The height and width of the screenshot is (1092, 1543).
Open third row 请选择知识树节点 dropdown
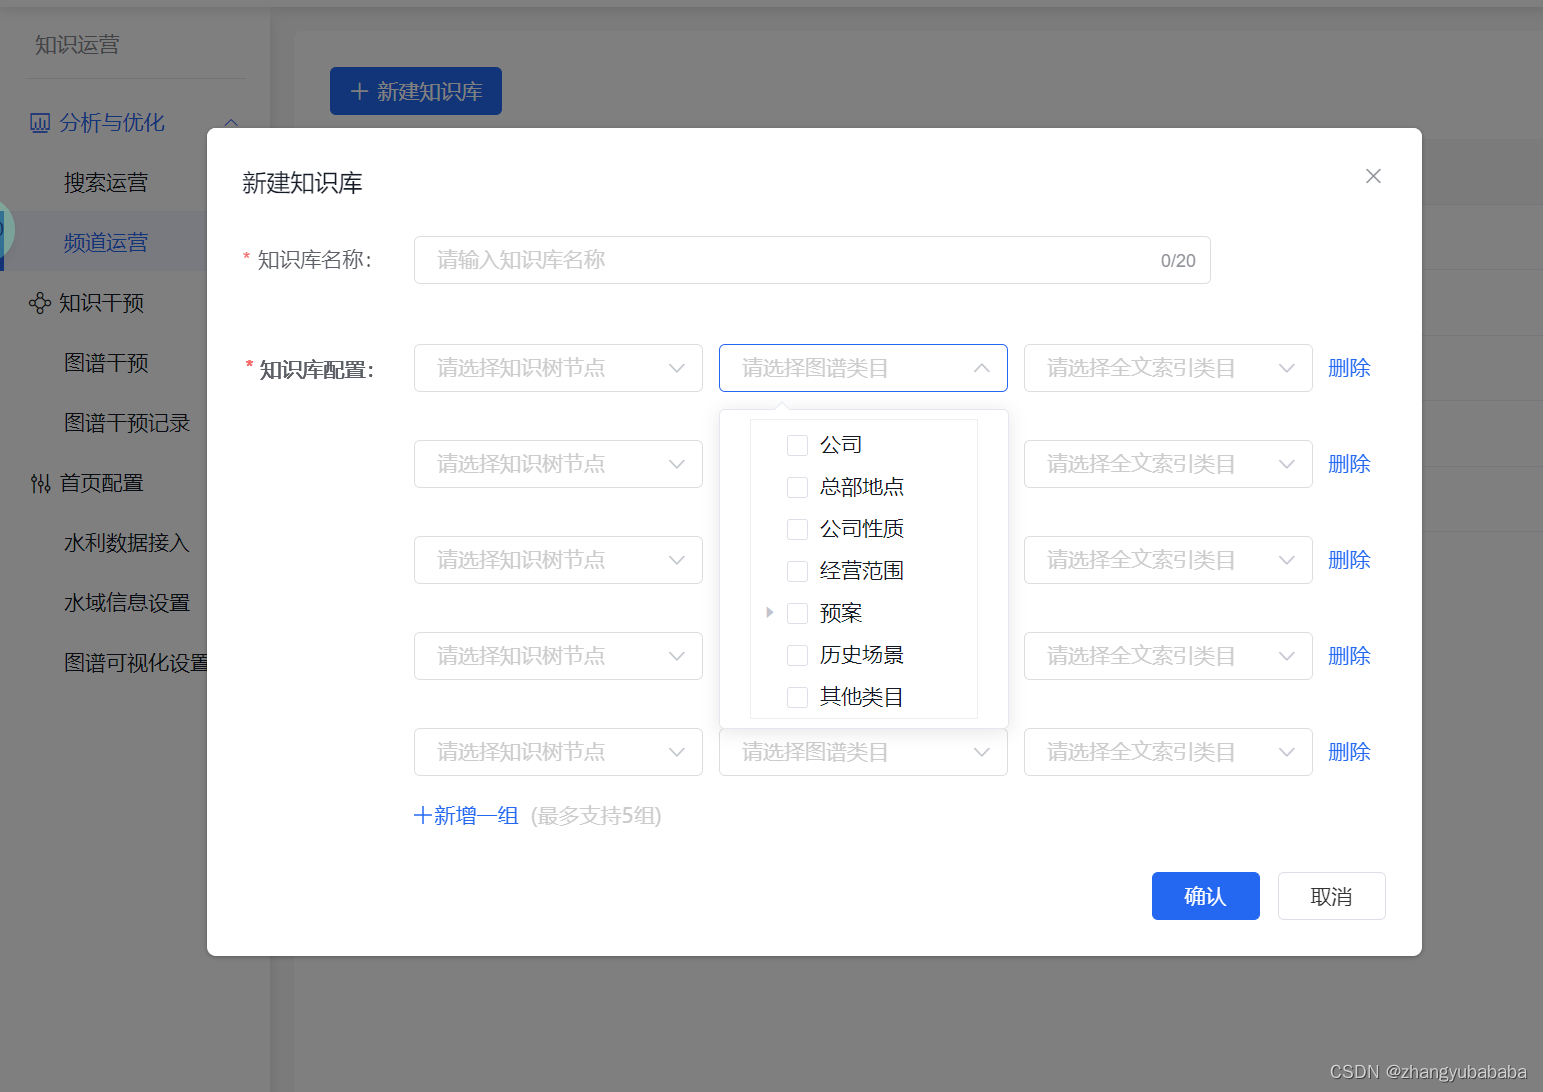[558, 560]
